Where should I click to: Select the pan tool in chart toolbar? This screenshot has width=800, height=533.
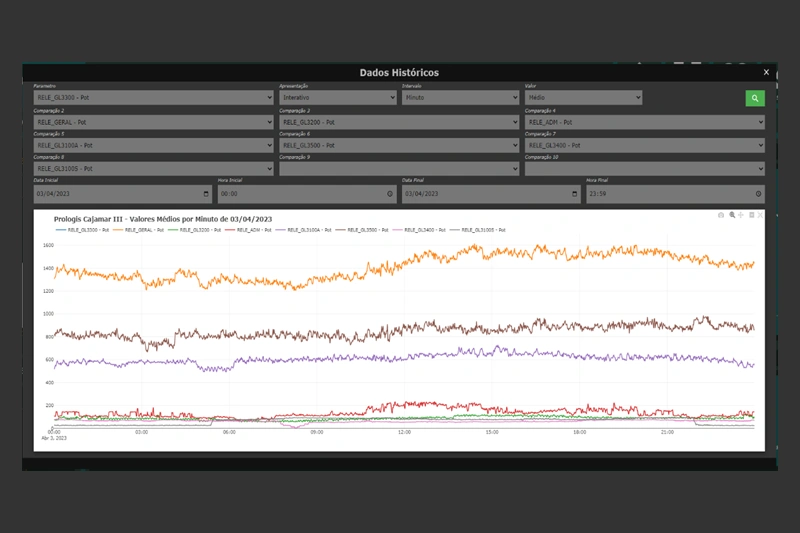coord(741,215)
